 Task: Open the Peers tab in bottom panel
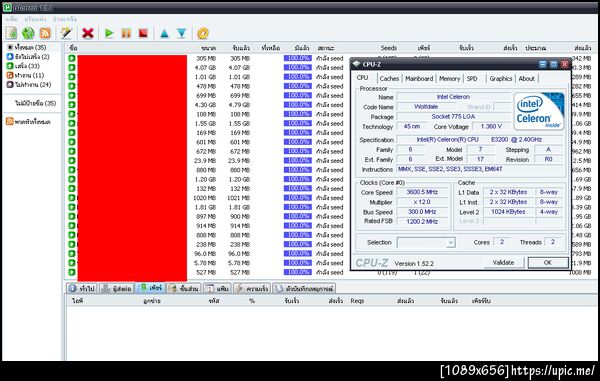pyautogui.click(x=150, y=288)
